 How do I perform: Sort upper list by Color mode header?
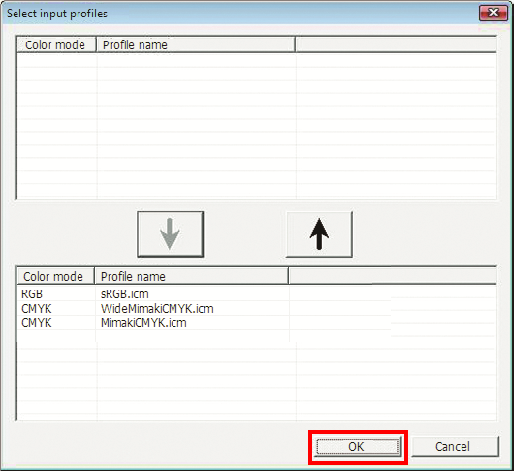[x=56, y=45]
